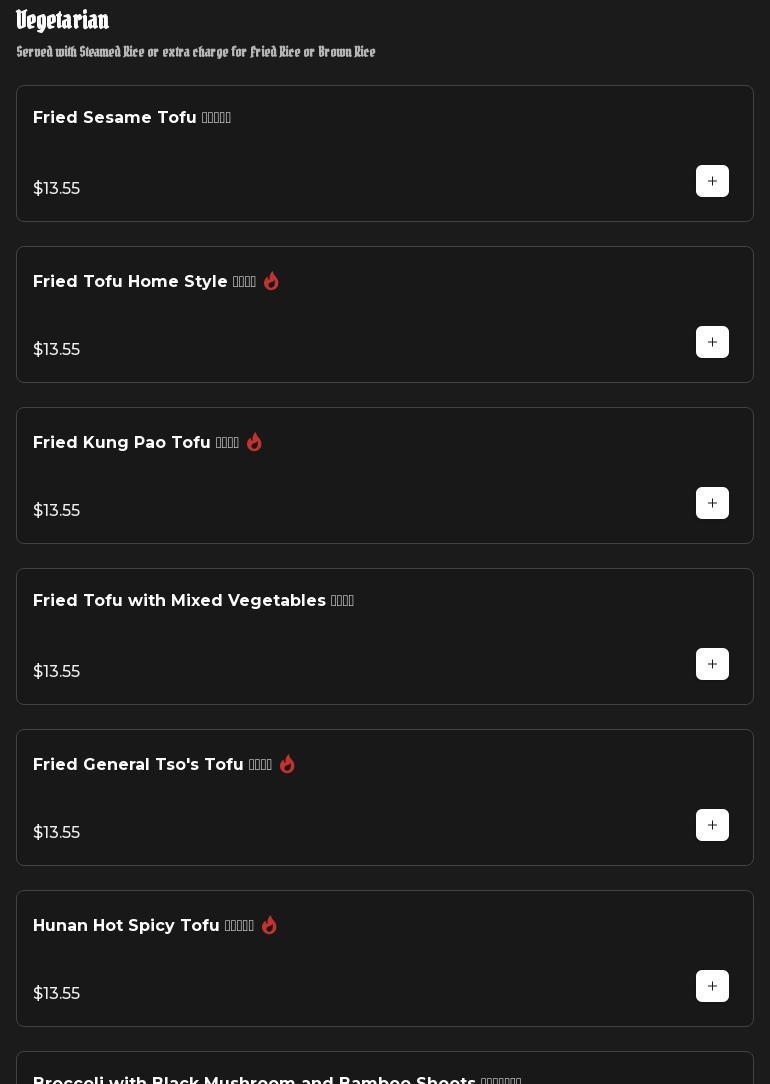Viewport: 770px width, 1084px height.
Task: Add Fried Sesame Tofu with plus icon
Action: pyautogui.click(x=712, y=181)
